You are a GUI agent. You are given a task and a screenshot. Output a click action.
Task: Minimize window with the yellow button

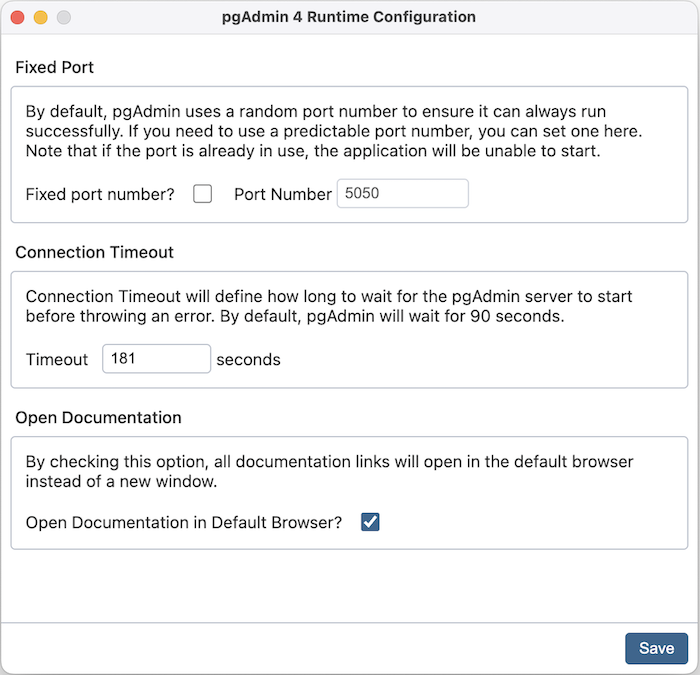click(41, 17)
